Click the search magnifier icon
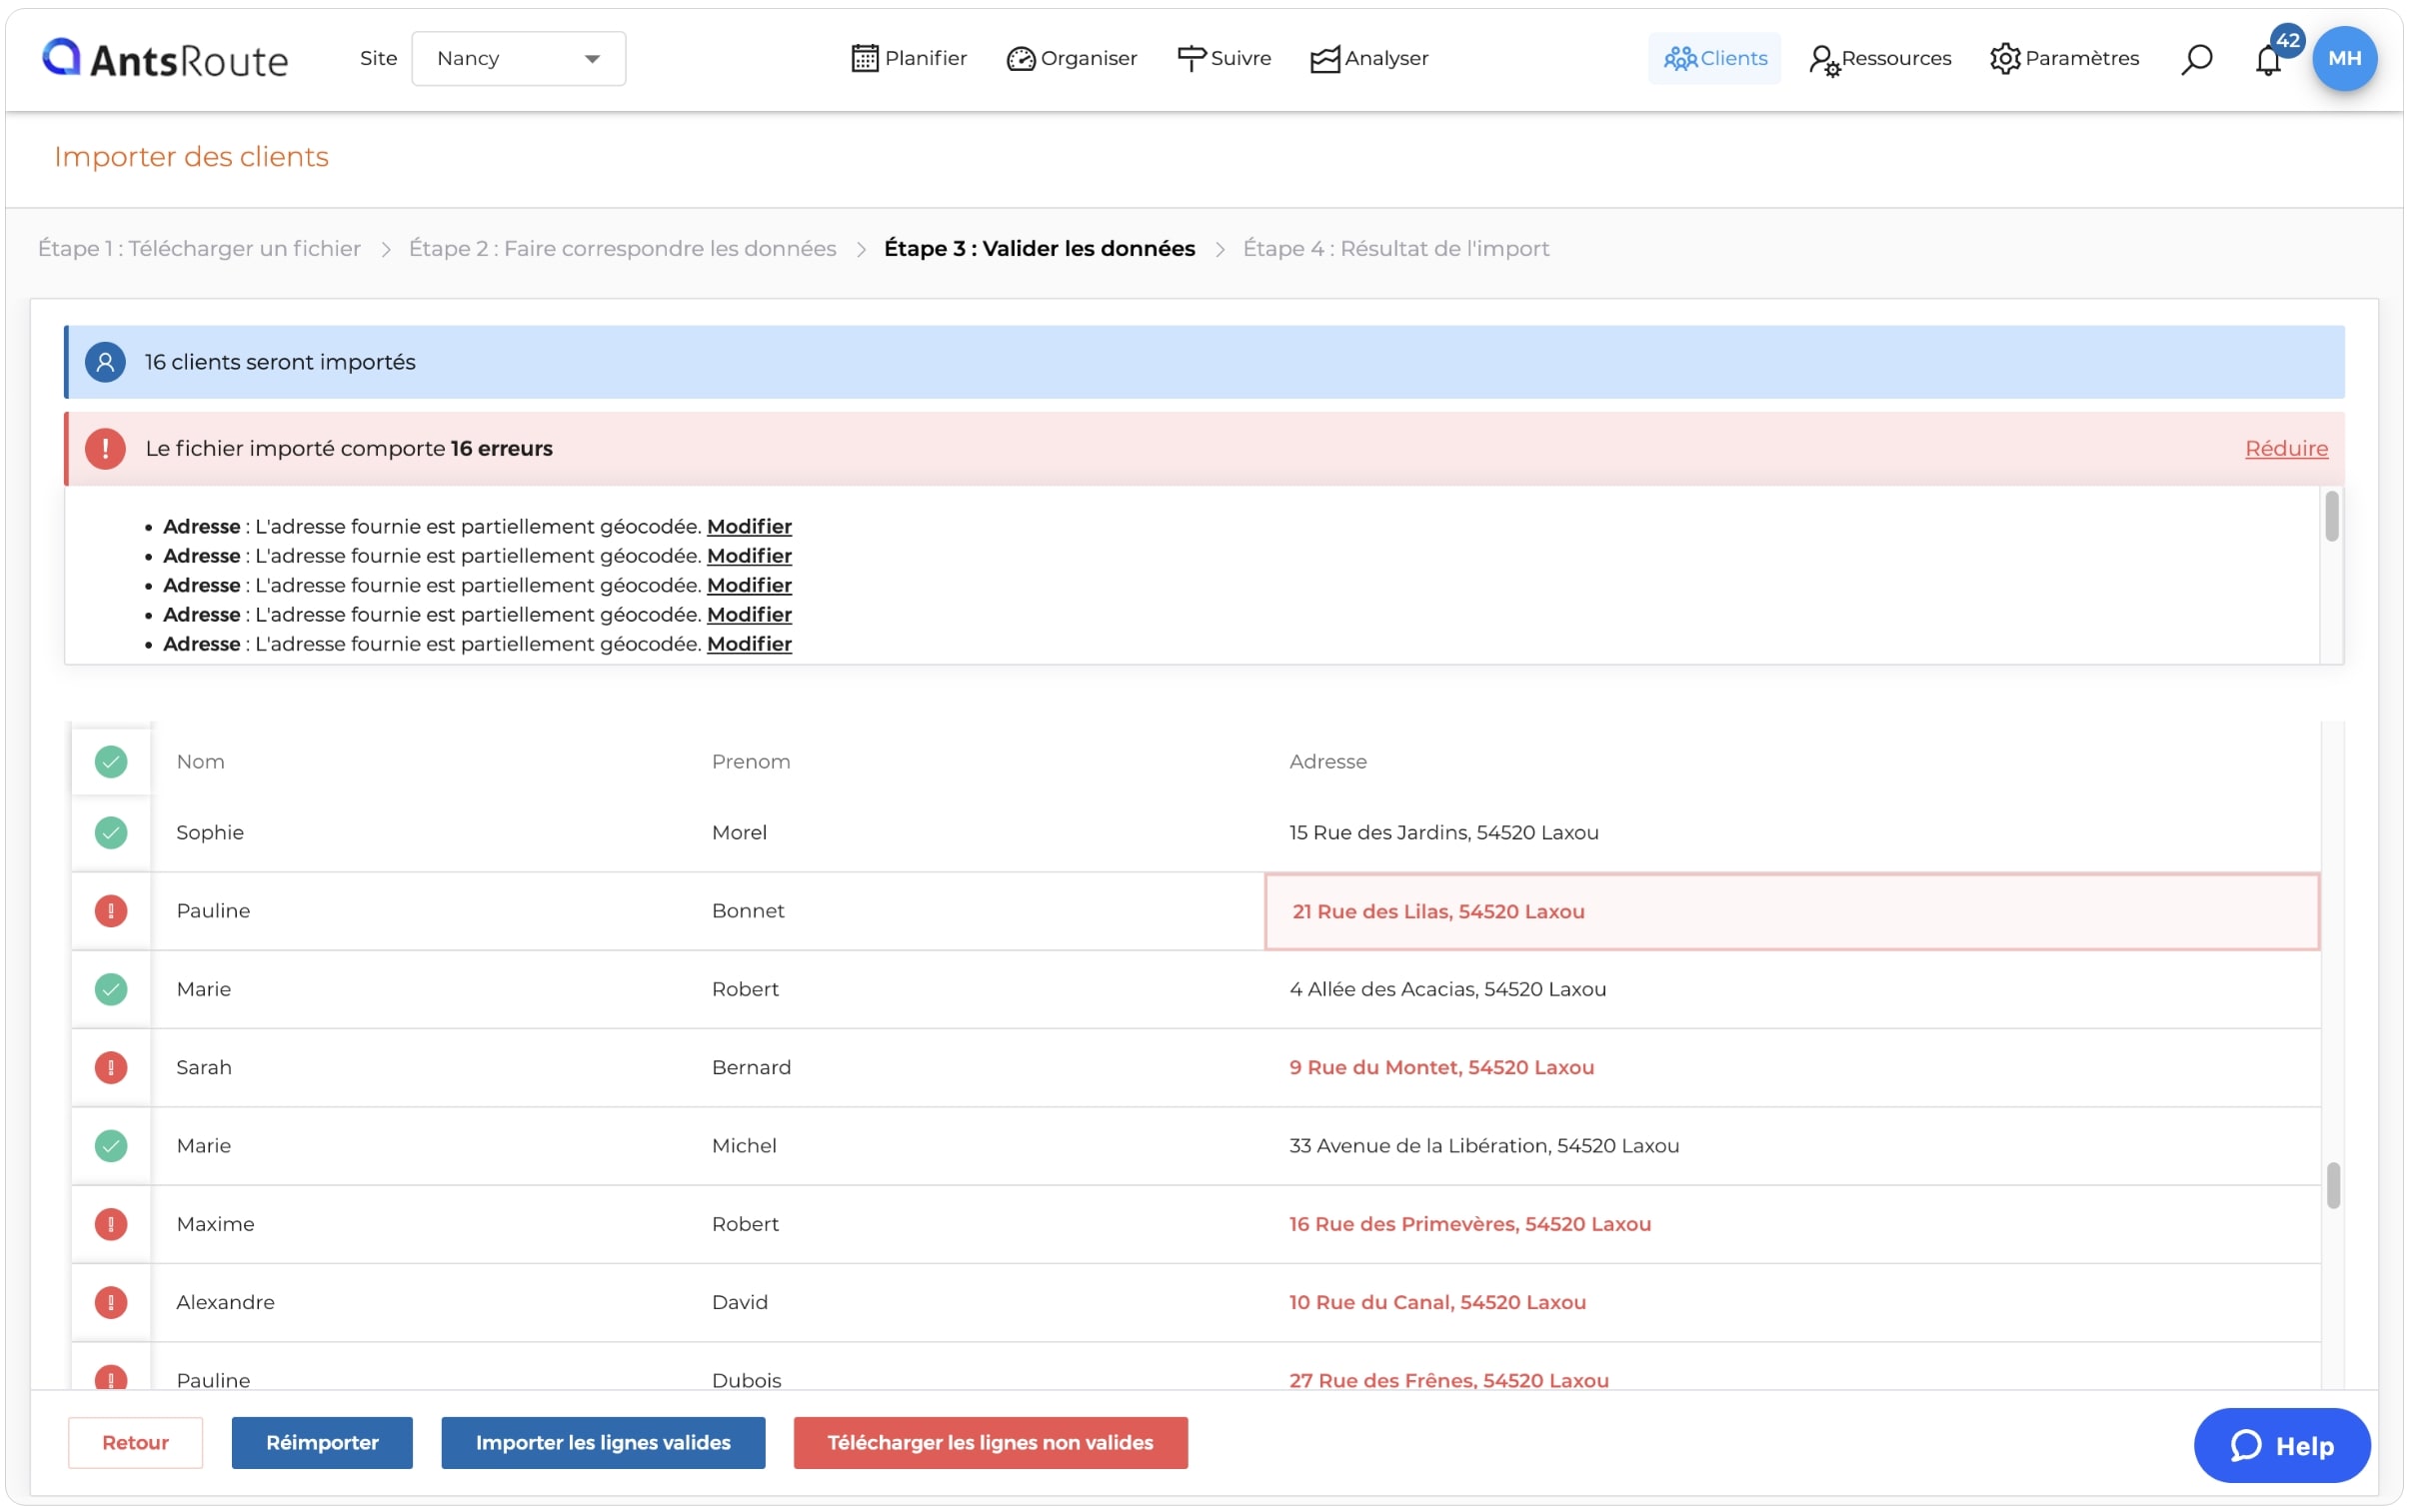 coord(2196,59)
